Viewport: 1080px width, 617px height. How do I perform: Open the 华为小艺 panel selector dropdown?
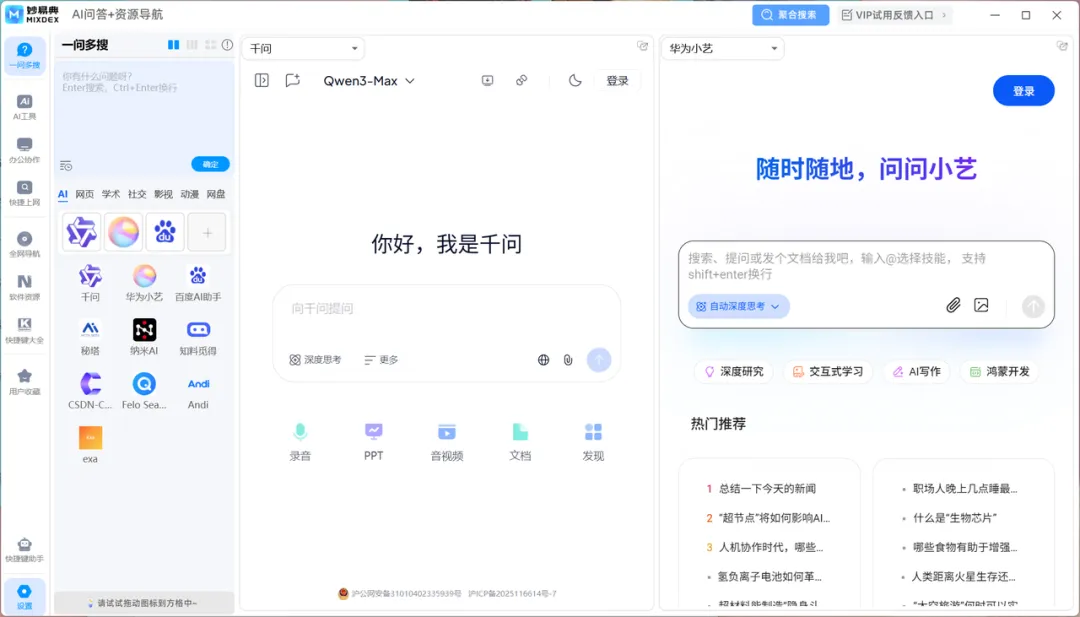click(723, 48)
